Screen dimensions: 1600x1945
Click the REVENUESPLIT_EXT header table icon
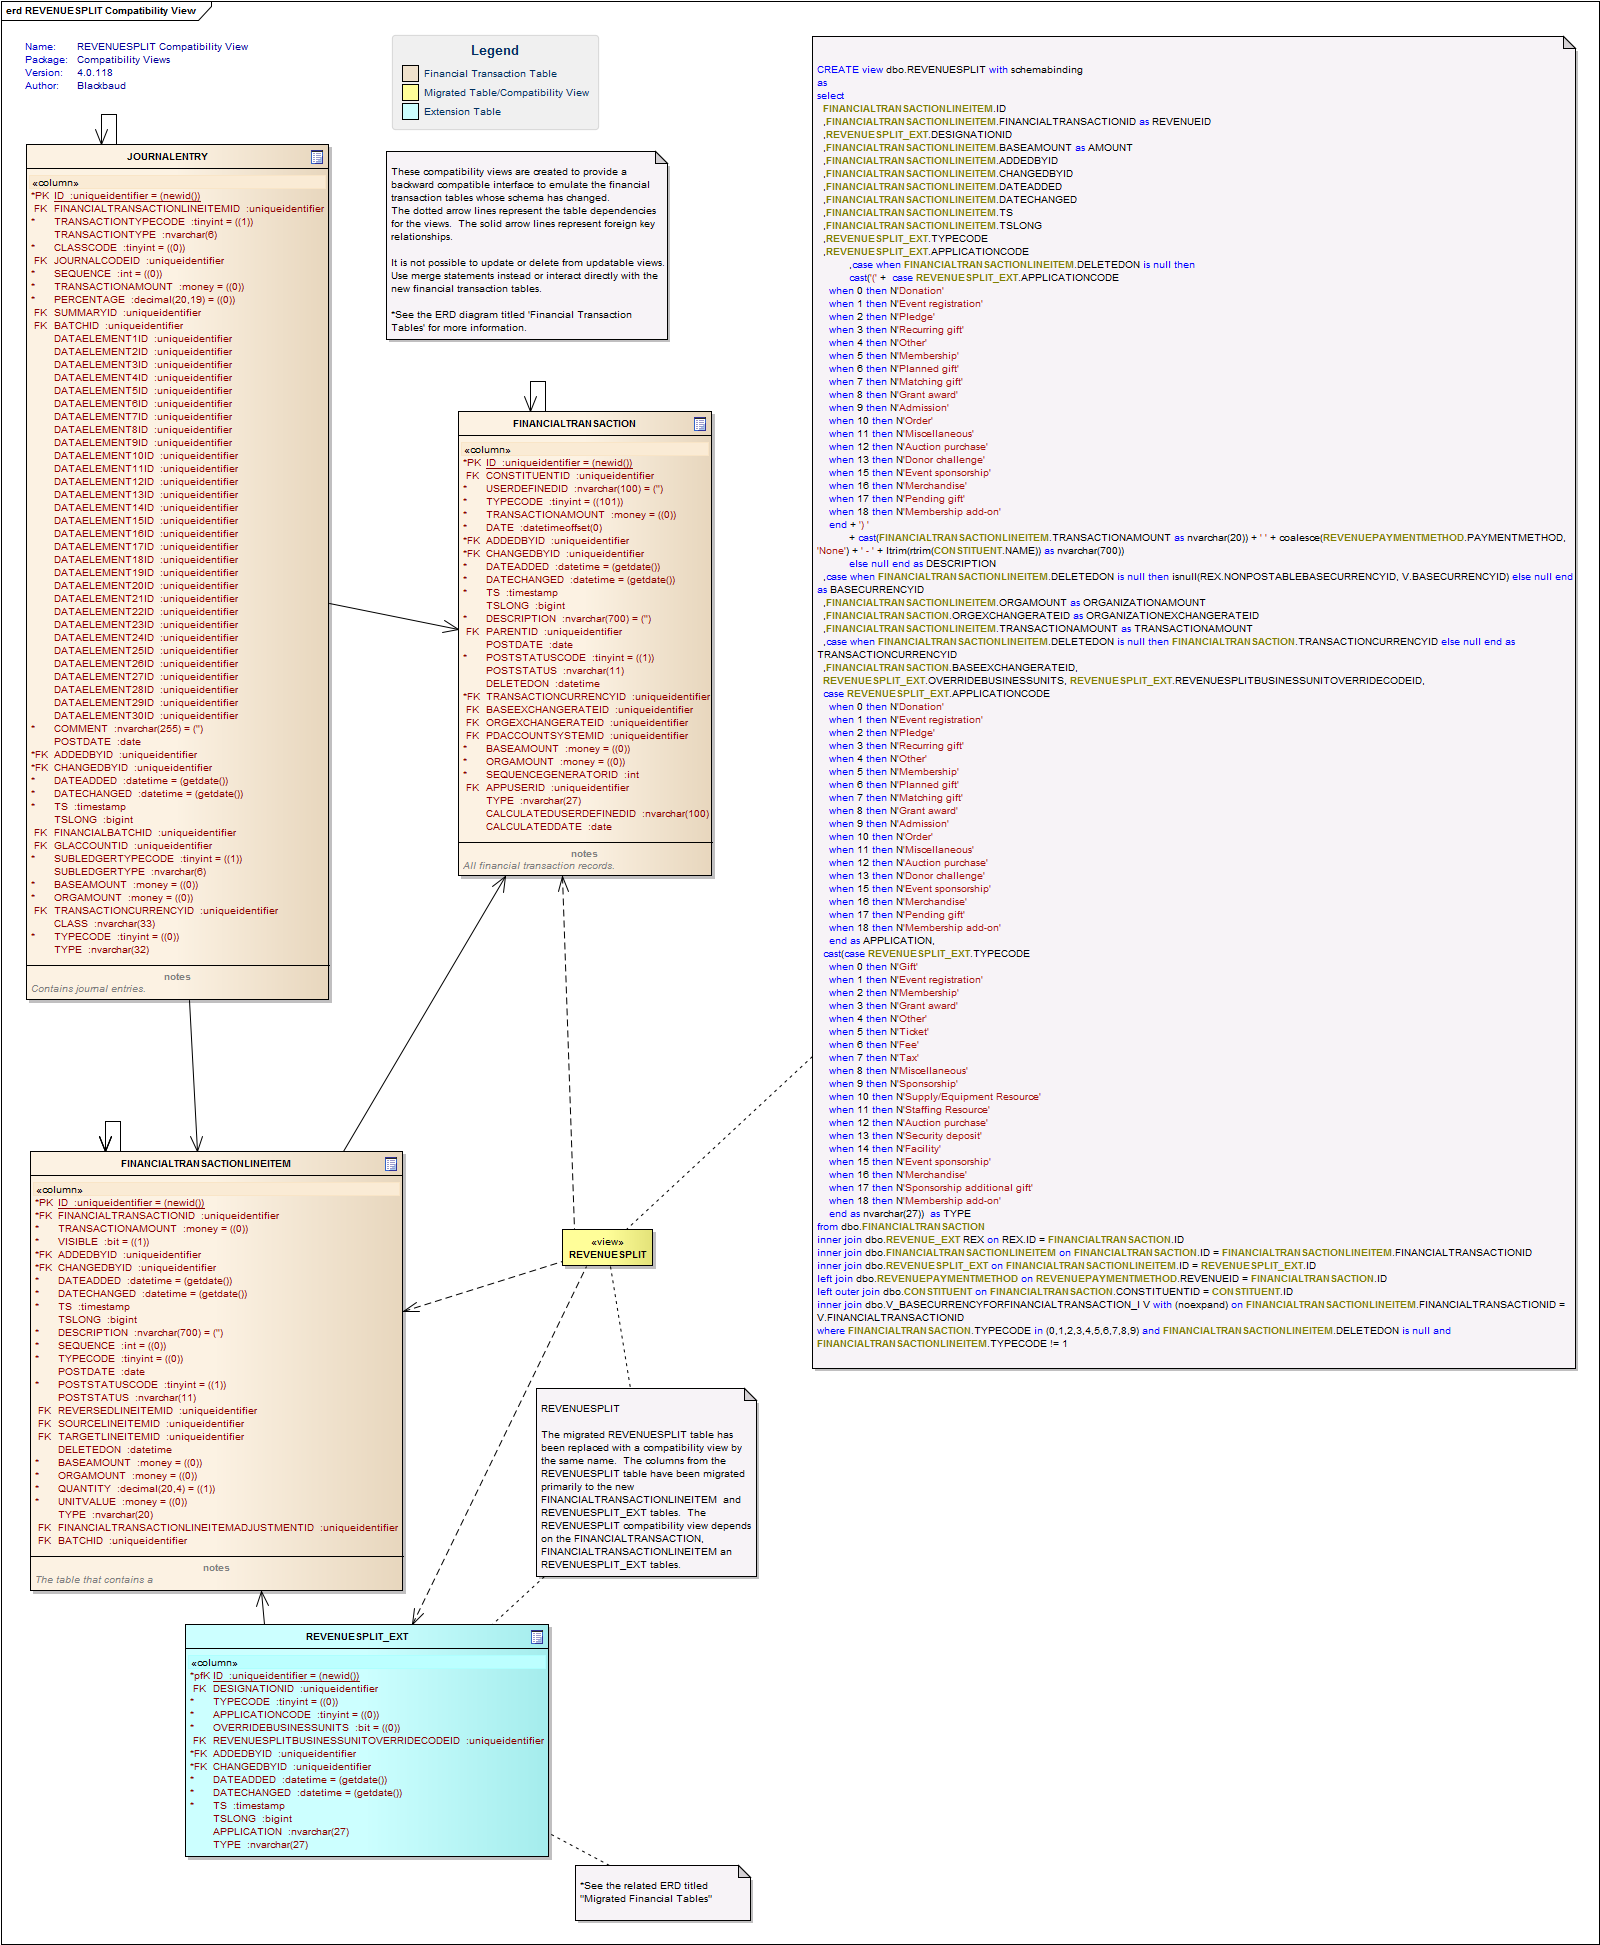click(x=537, y=1637)
